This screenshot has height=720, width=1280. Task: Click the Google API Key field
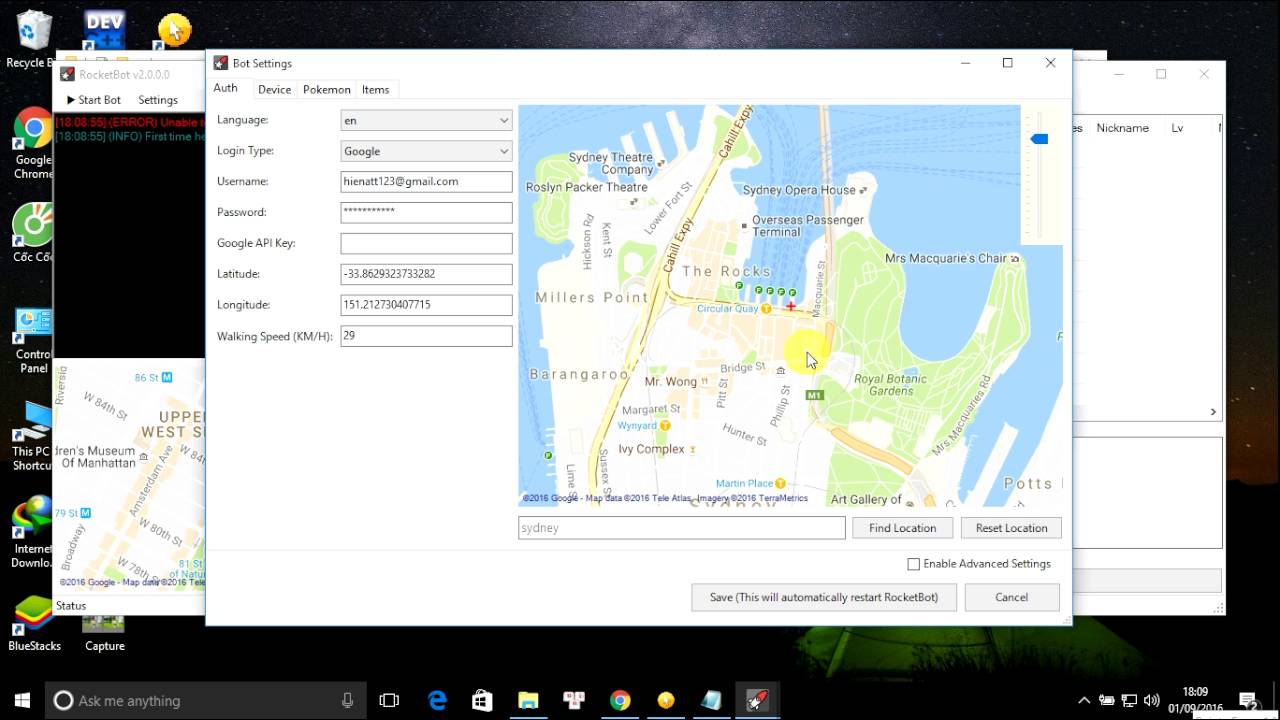point(426,243)
